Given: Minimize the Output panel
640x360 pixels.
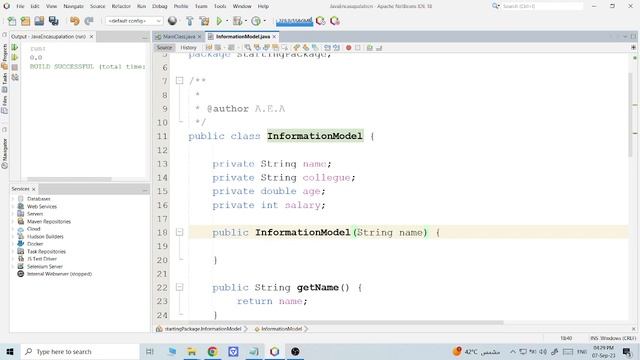Looking at the screenshot, I should pos(144,37).
